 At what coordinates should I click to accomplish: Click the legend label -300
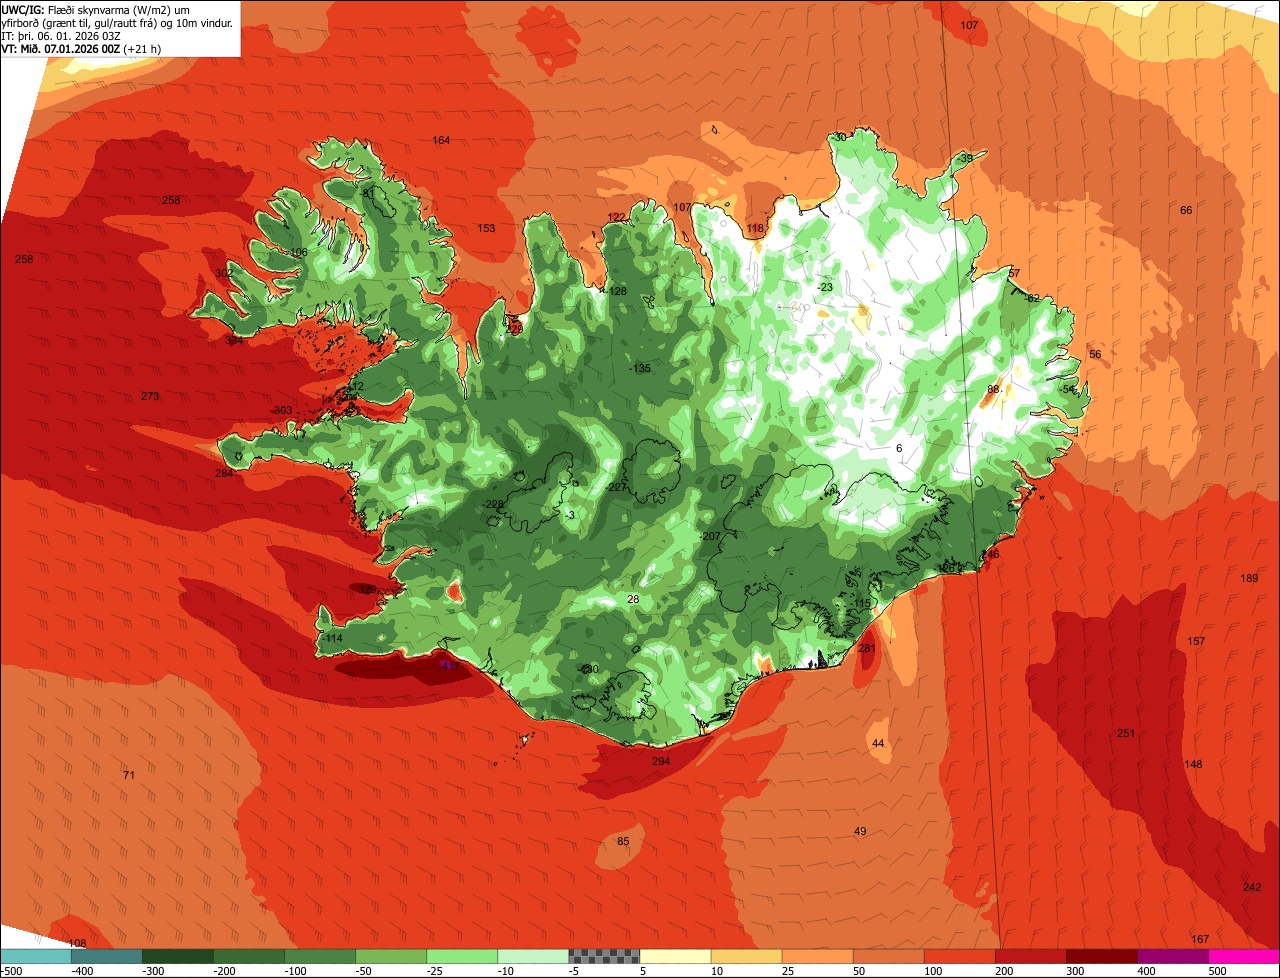154,971
